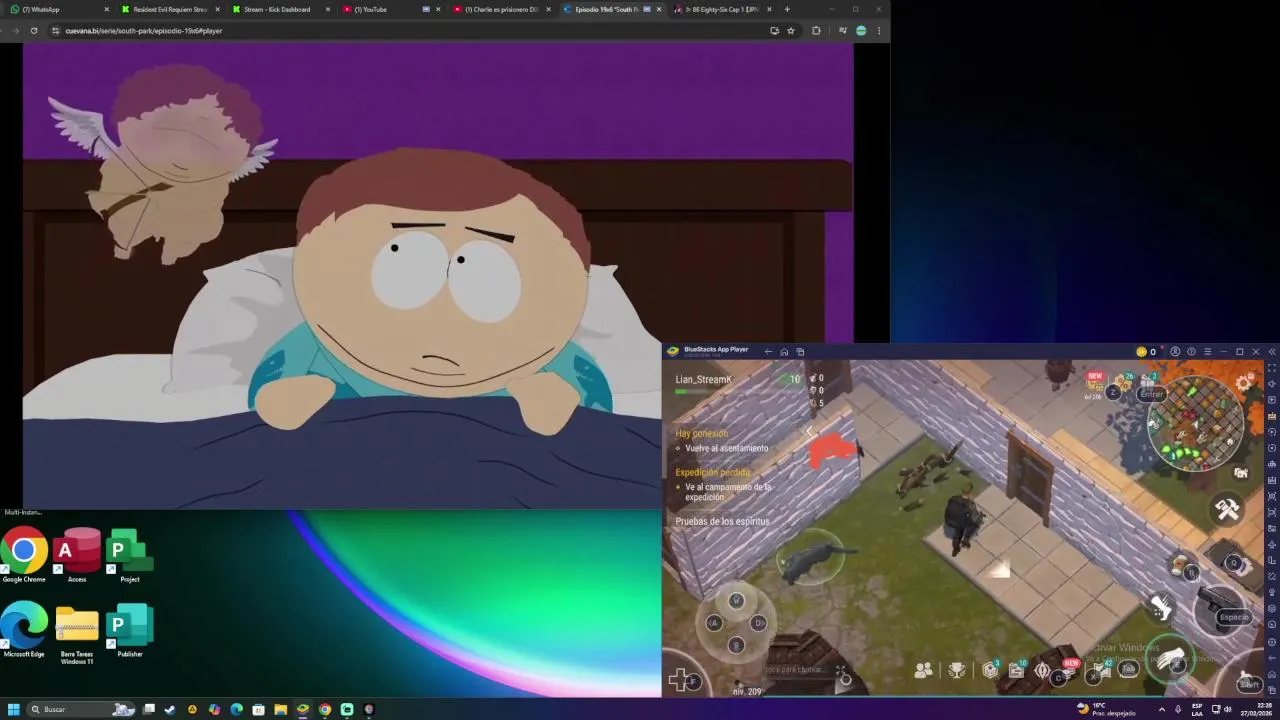The width and height of the screenshot is (1280, 720).
Task: Open the Publisher desktop shortcut
Action: [129, 630]
